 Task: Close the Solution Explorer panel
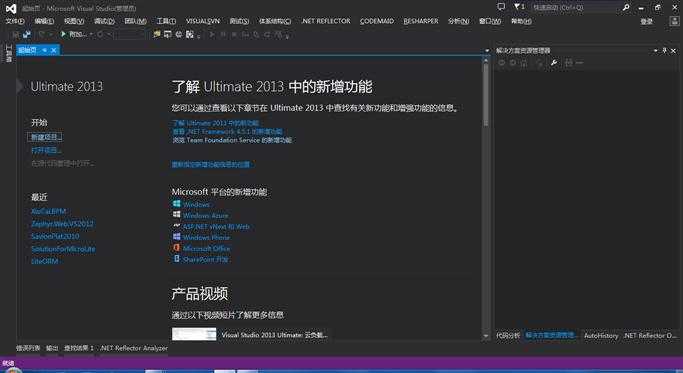[x=674, y=51]
